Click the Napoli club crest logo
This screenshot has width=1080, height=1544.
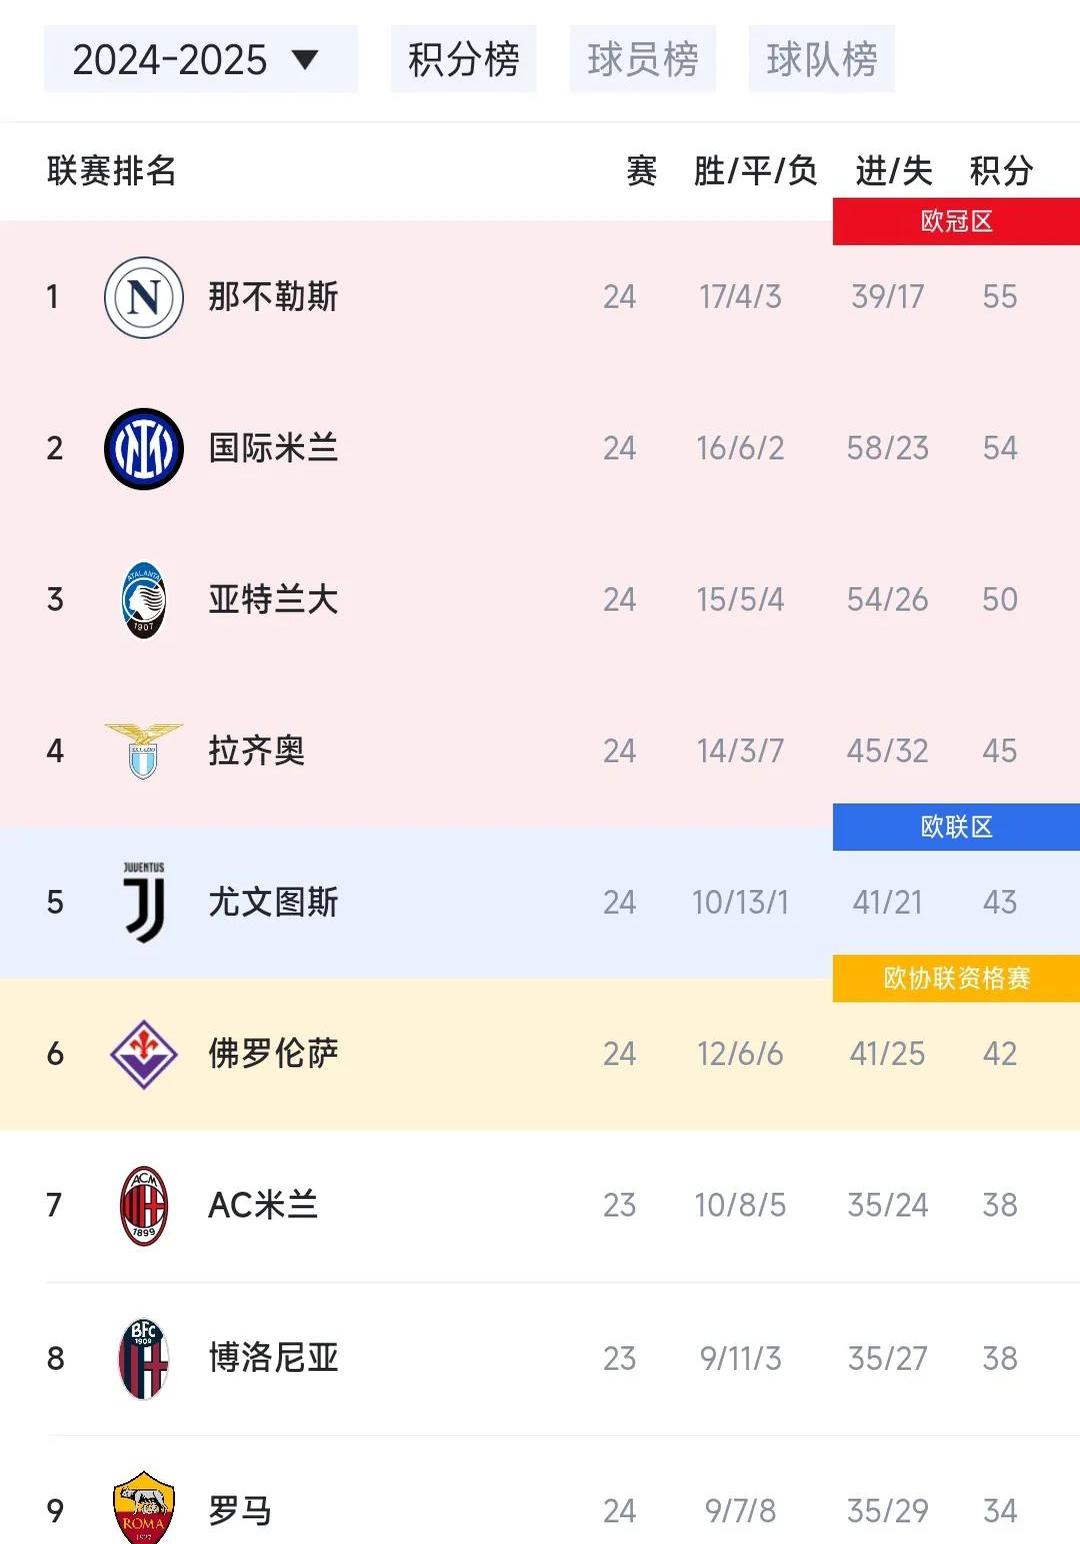[x=143, y=296]
